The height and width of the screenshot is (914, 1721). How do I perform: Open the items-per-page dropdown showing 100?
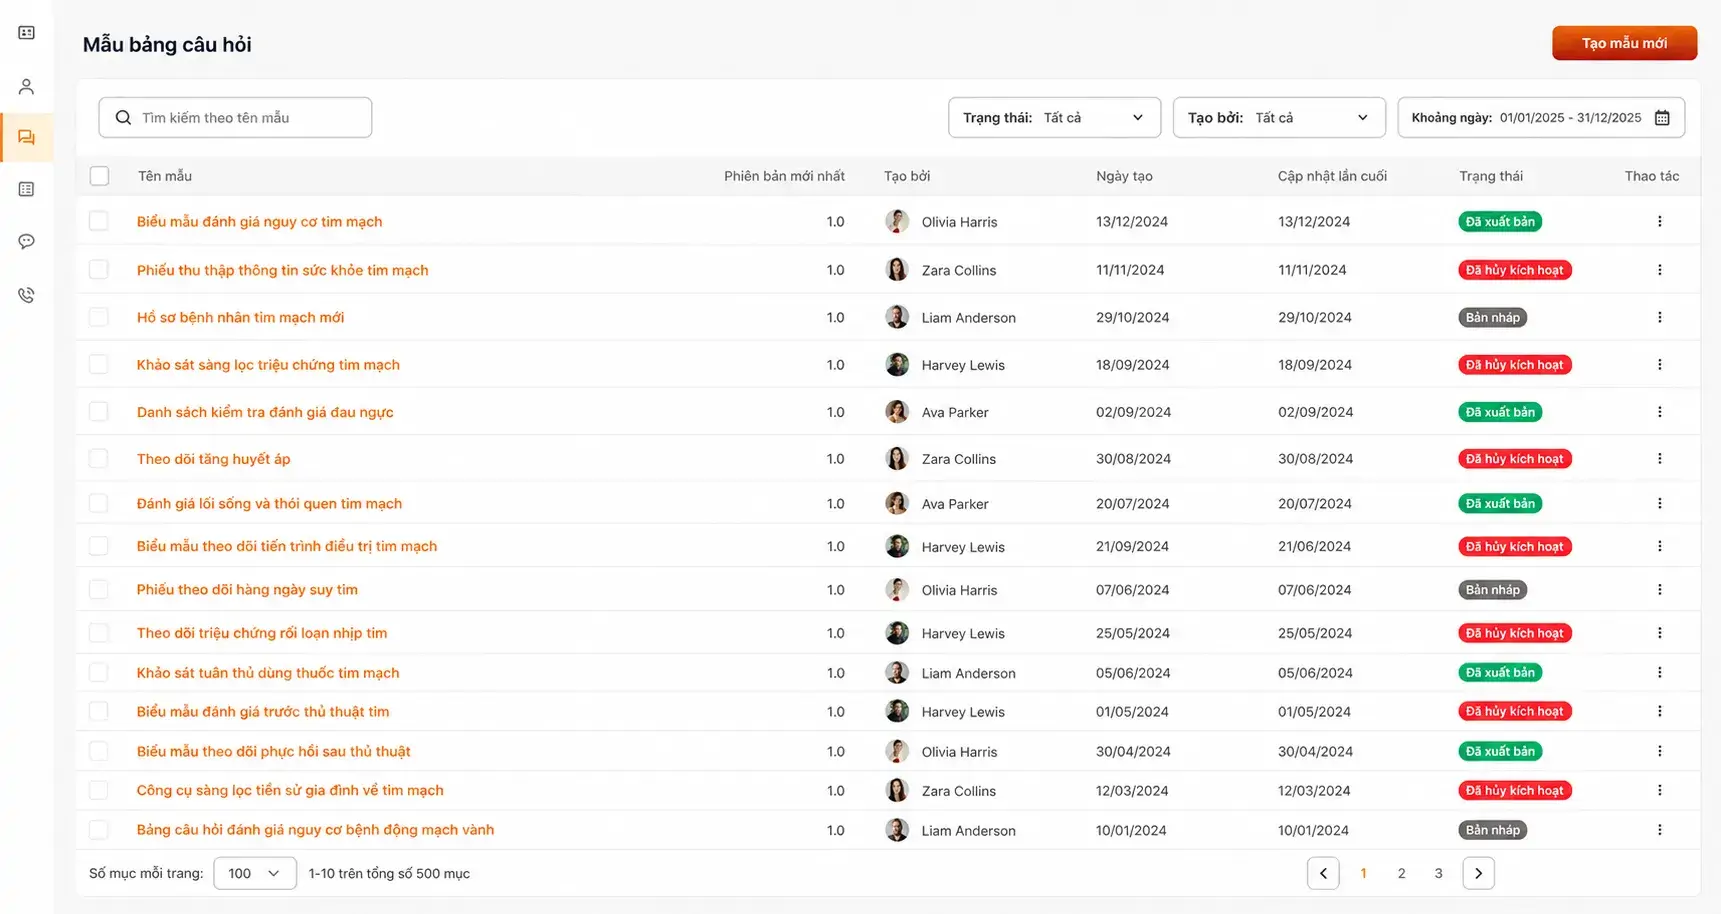tap(255, 873)
